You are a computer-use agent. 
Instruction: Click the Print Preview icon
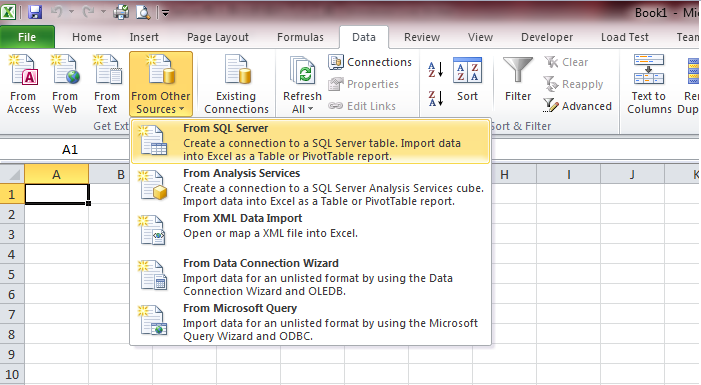coord(143,12)
